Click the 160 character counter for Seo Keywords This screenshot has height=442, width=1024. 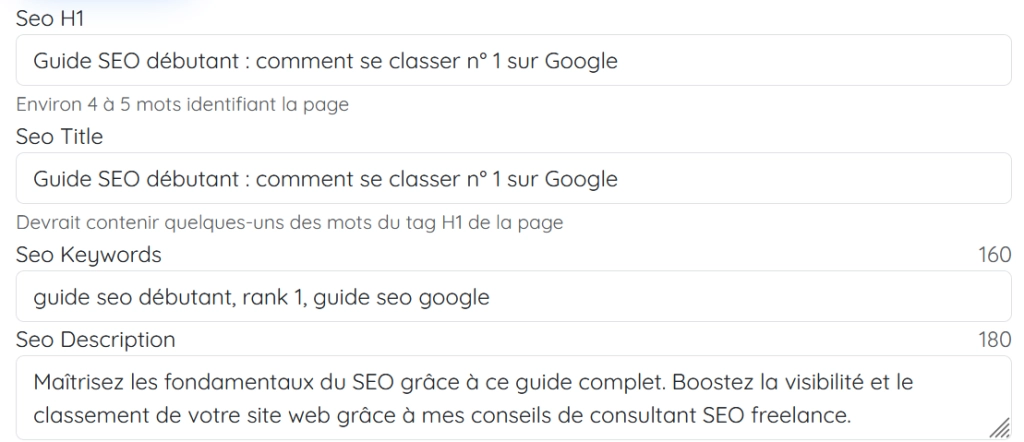pyautogui.click(x=995, y=255)
